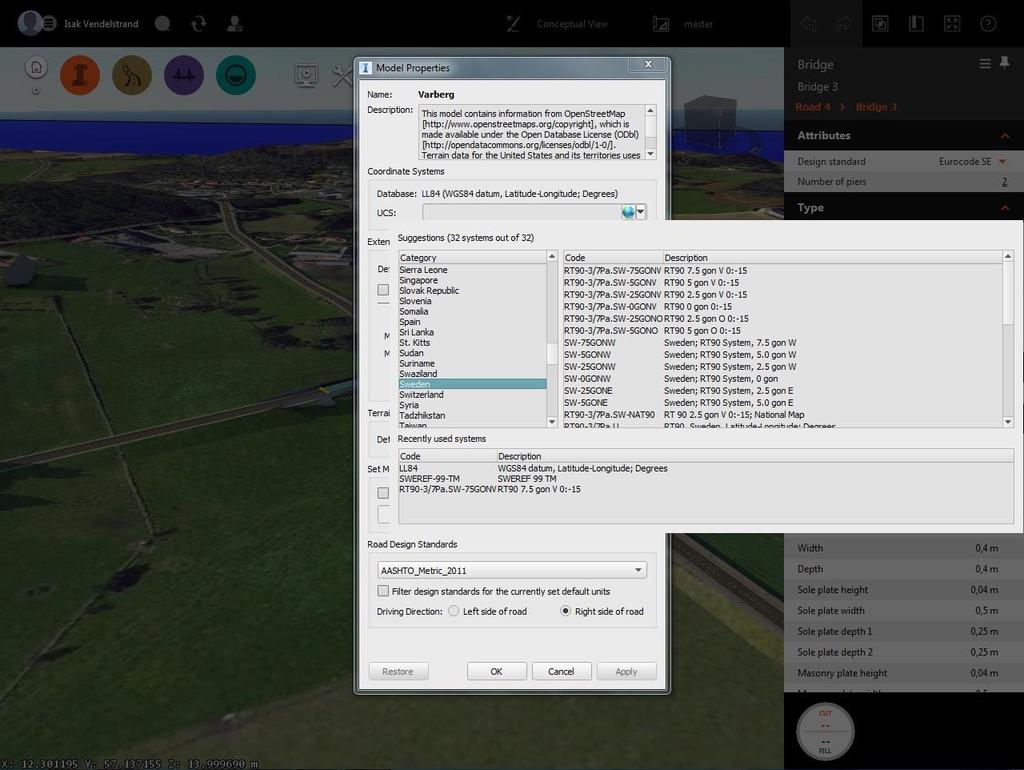Click the sync arrows icon in top bar
The height and width of the screenshot is (770, 1024).
pyautogui.click(x=199, y=24)
